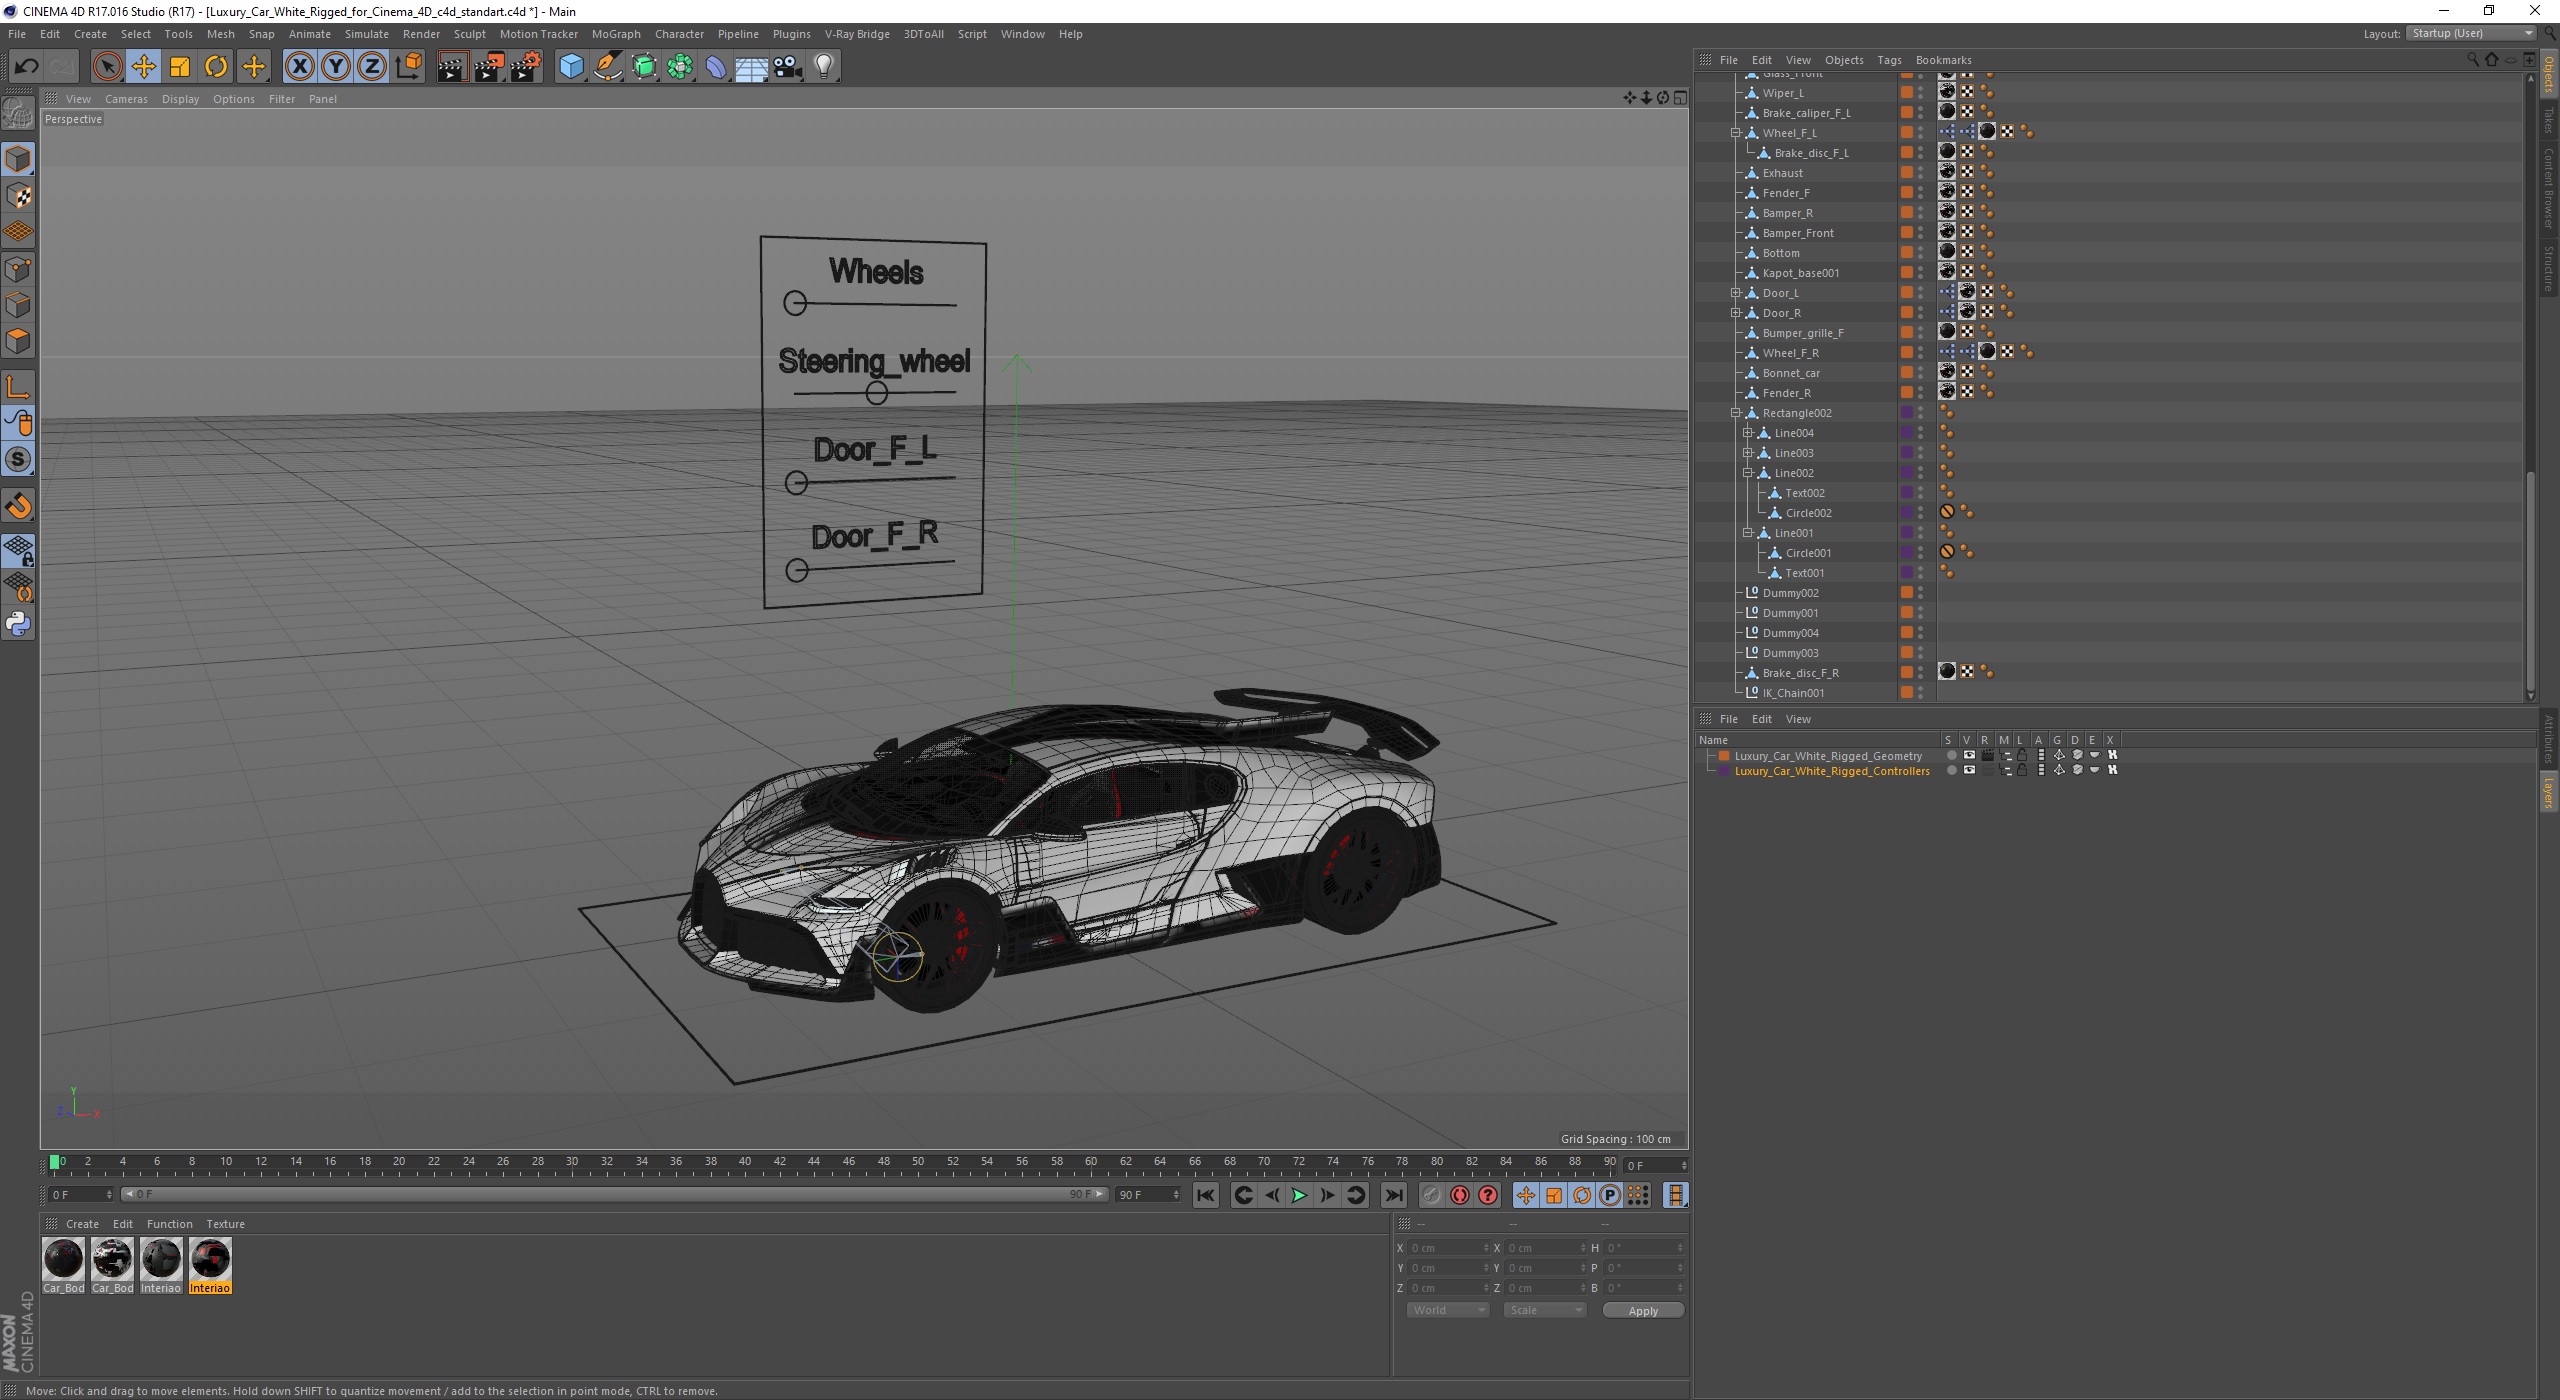Image resolution: width=2560 pixels, height=1400 pixels.
Task: Select Points mode in left palette
Action: click(x=18, y=268)
